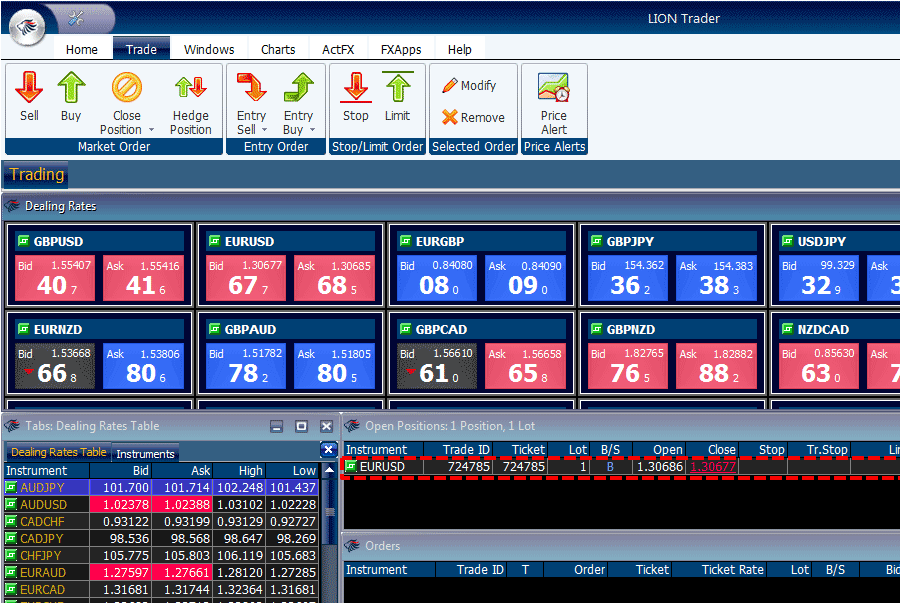This screenshot has width=900, height=604.
Task: Click the Ticket Rate header in Orders
Action: [719, 570]
